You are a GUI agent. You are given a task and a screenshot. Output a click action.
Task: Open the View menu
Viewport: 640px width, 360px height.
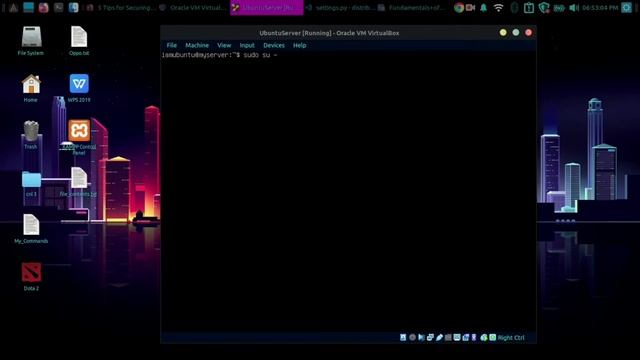(224, 45)
